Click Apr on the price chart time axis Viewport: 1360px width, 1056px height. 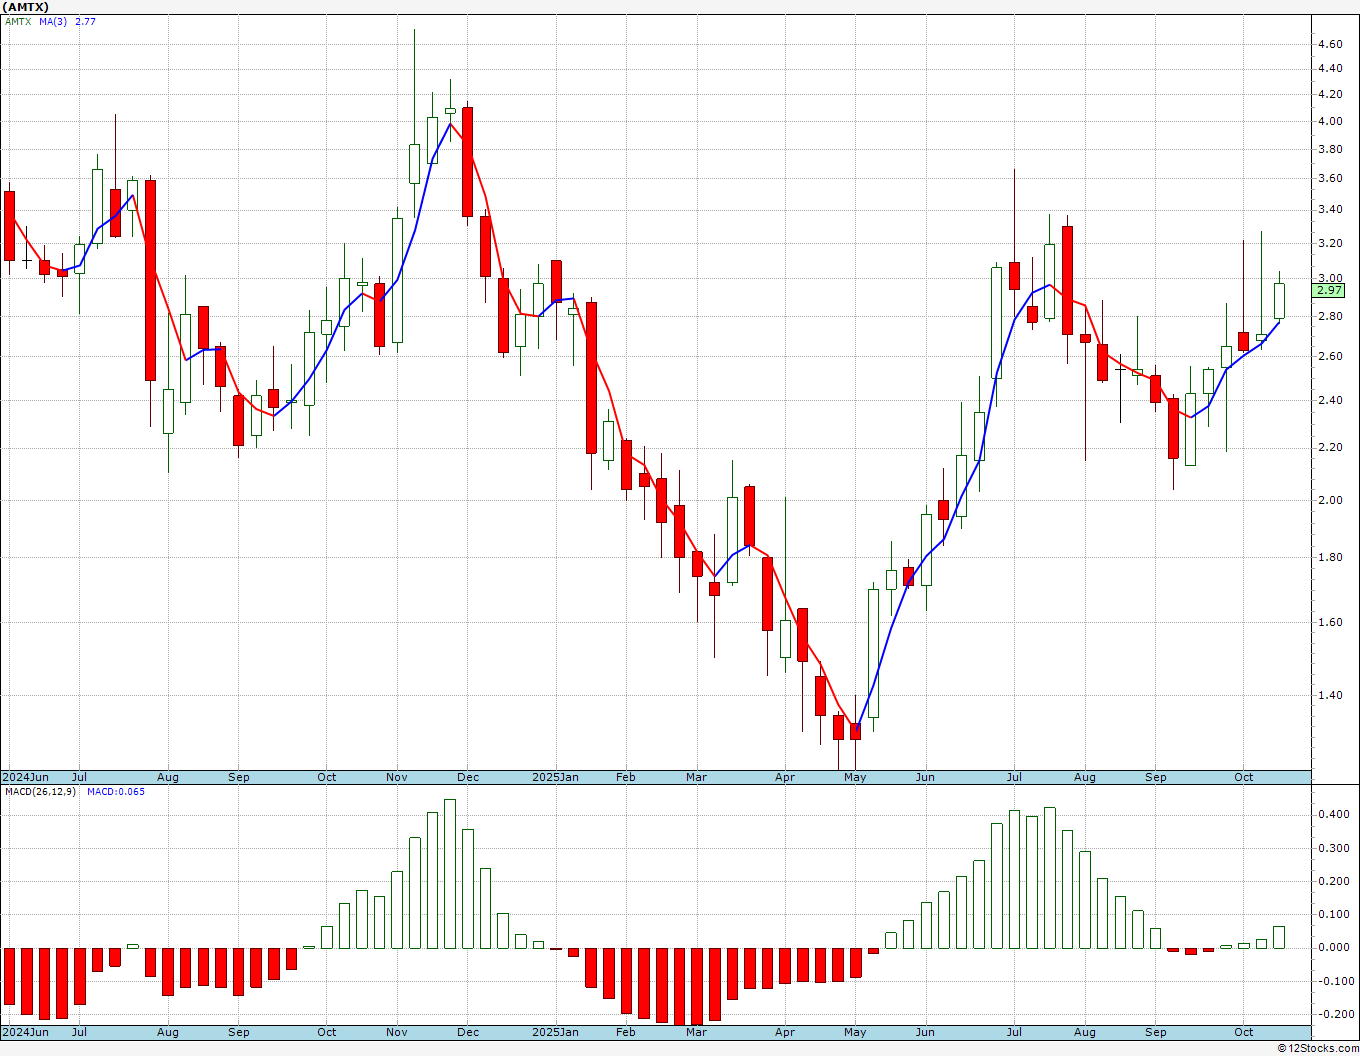point(785,777)
